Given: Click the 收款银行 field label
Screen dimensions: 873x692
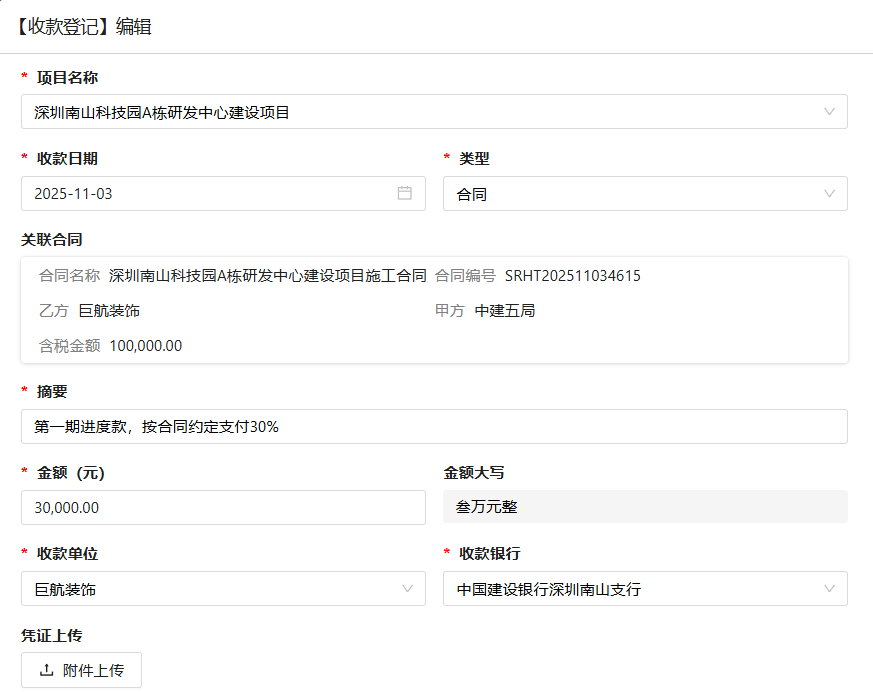Looking at the screenshot, I should [x=489, y=554].
